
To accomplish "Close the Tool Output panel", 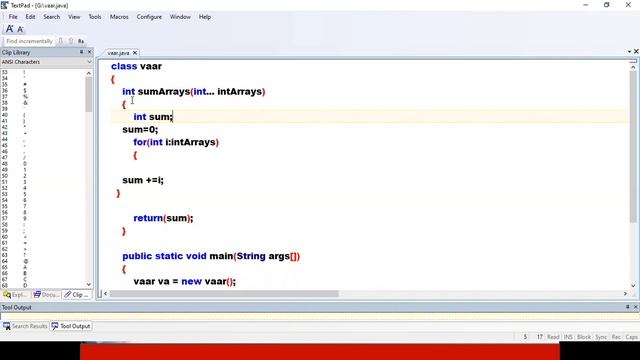I will coord(636,307).
